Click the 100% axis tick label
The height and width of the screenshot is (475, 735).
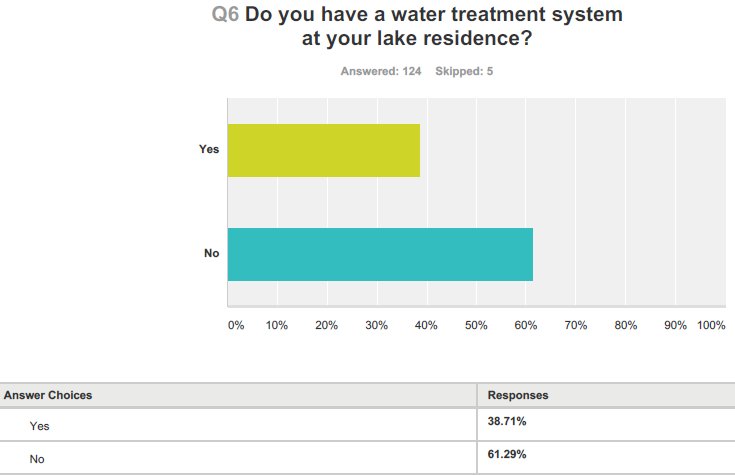click(711, 325)
